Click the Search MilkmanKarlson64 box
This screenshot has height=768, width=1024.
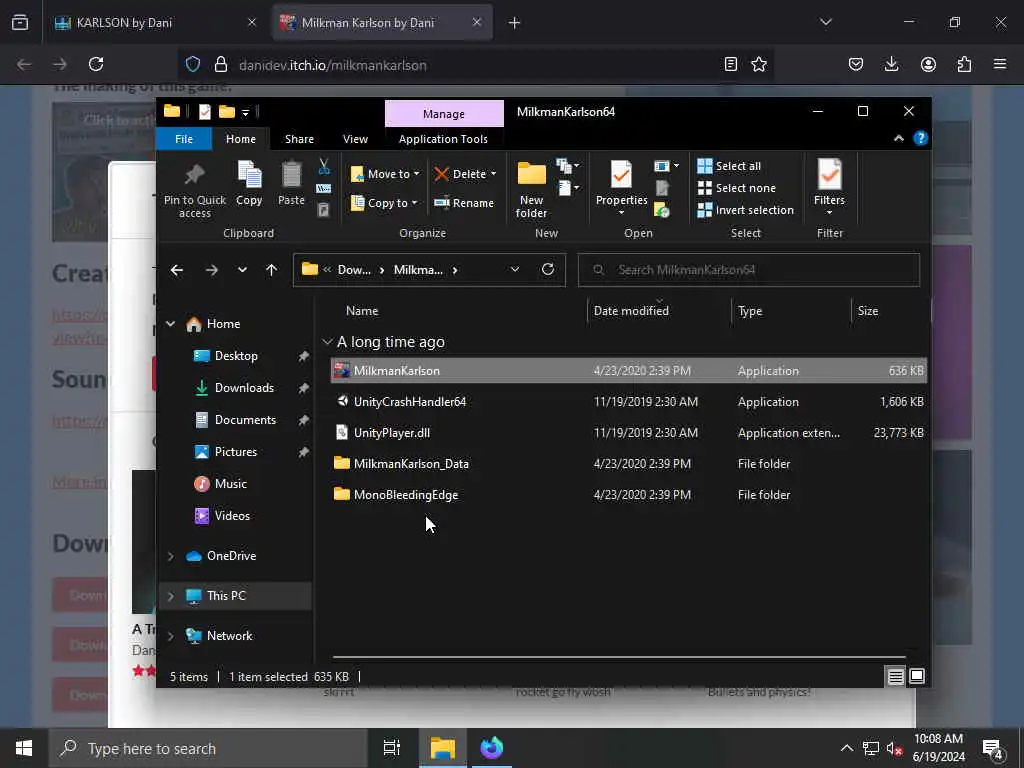[748, 270]
